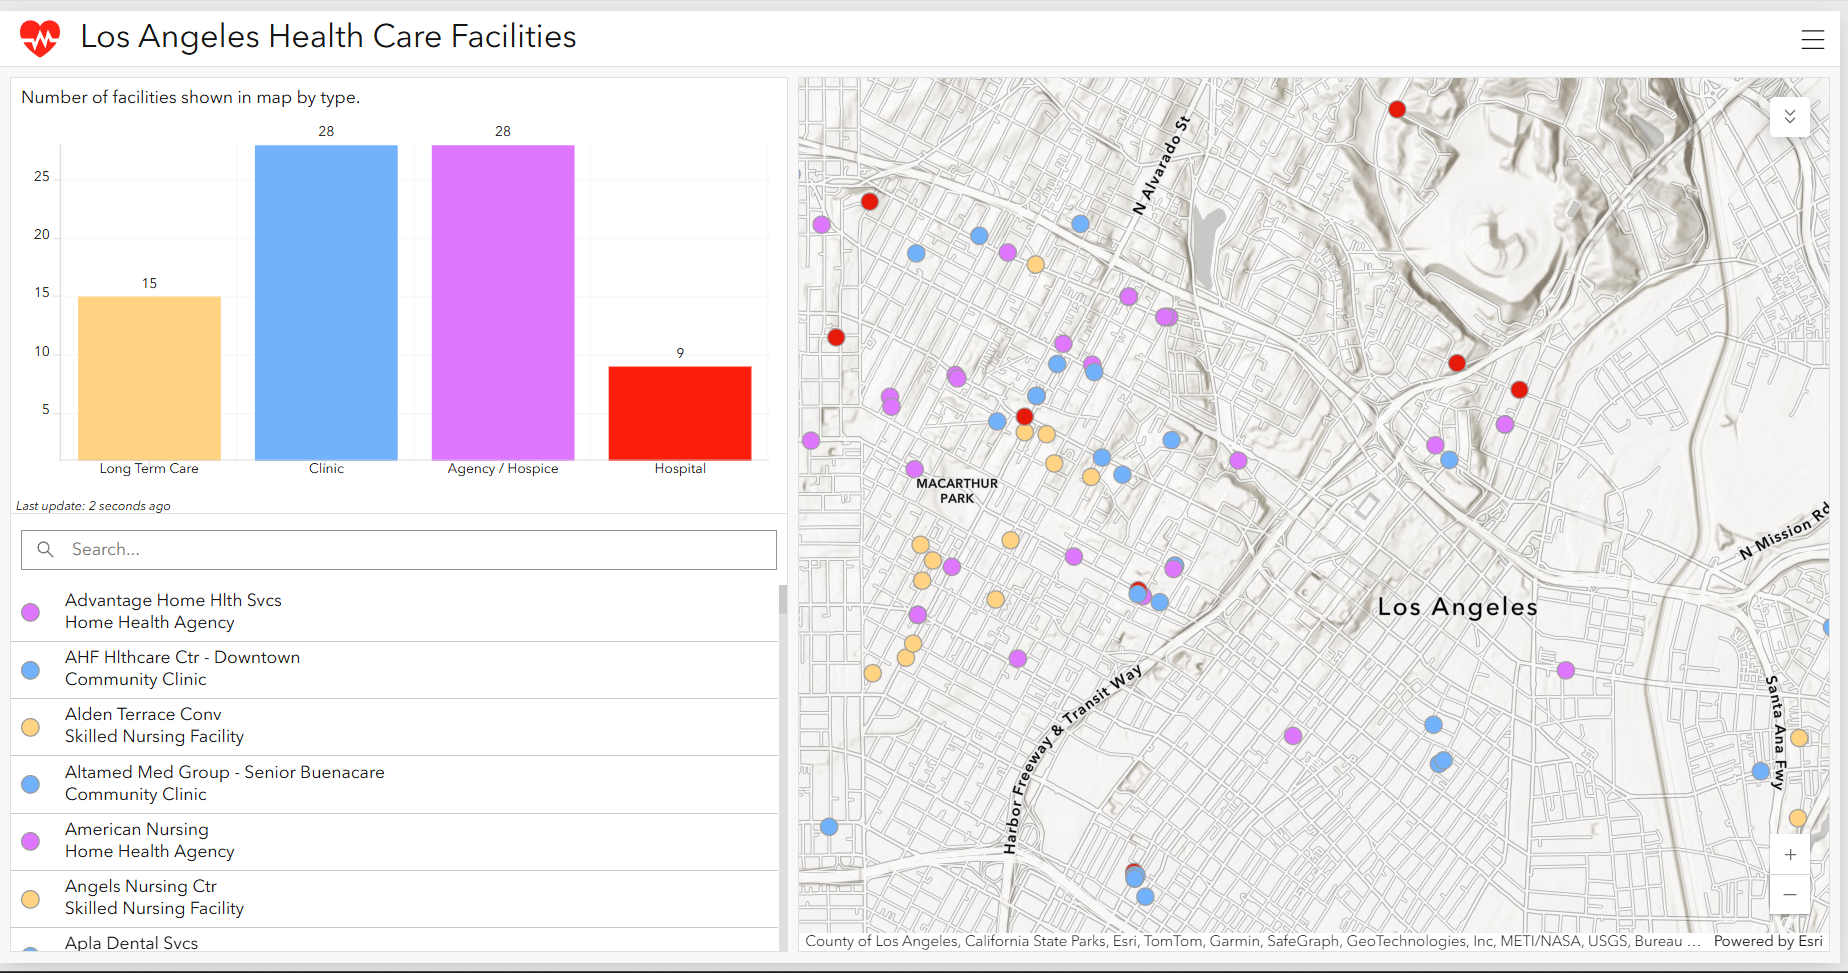
Task: Zoom in on the map
Action: point(1790,854)
